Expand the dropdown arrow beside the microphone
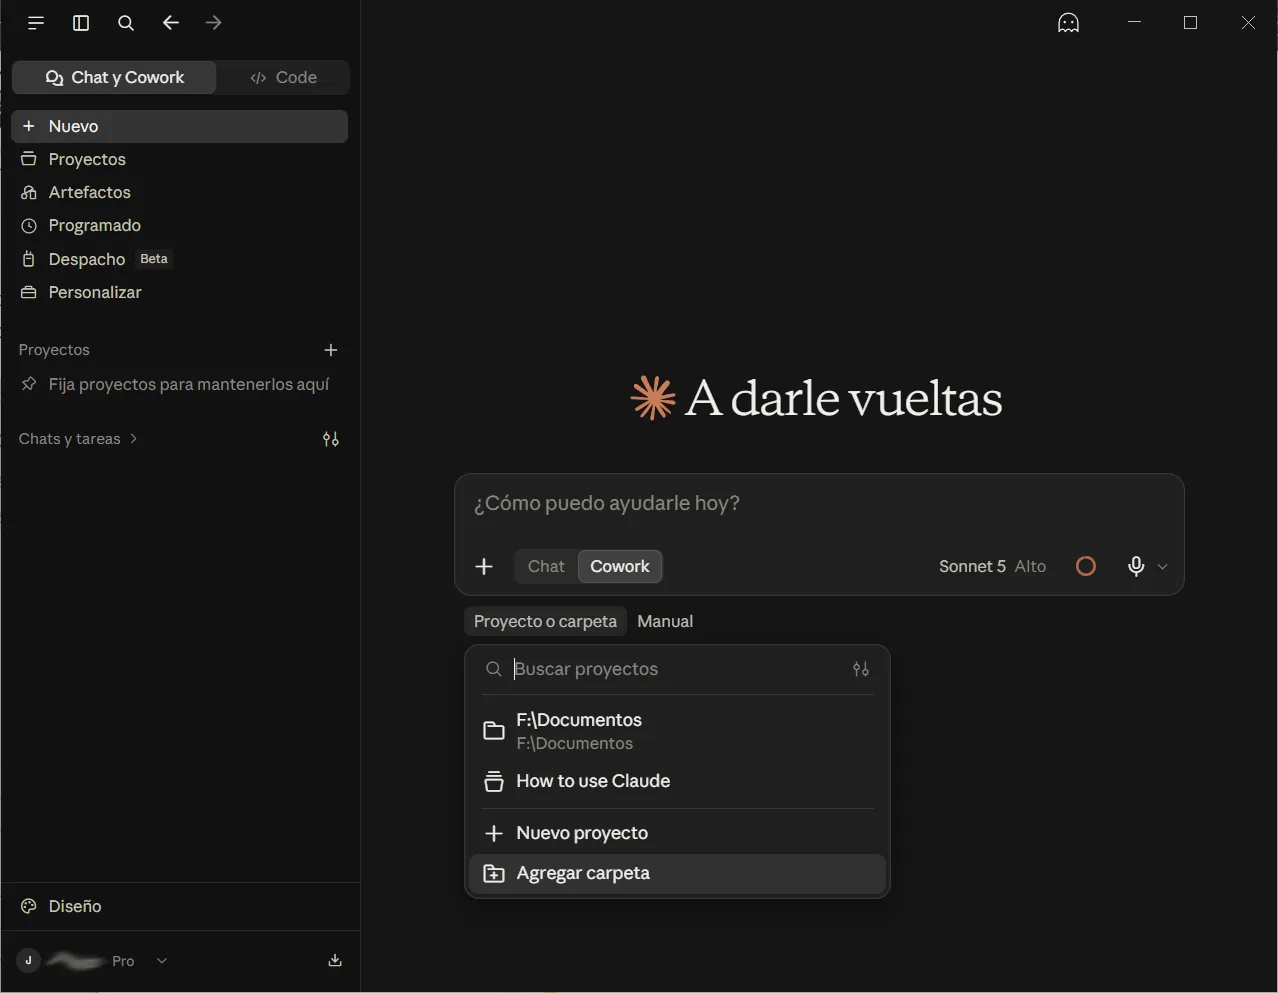The width and height of the screenshot is (1278, 993). pos(1162,567)
